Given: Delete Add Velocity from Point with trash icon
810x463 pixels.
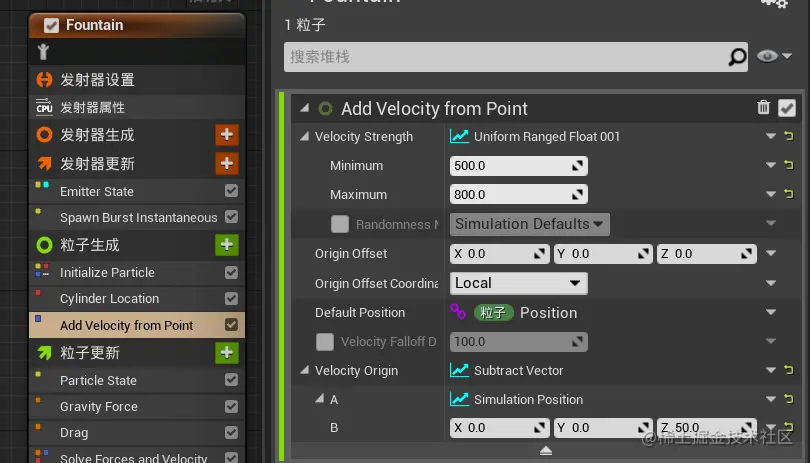Looking at the screenshot, I should 763,107.
